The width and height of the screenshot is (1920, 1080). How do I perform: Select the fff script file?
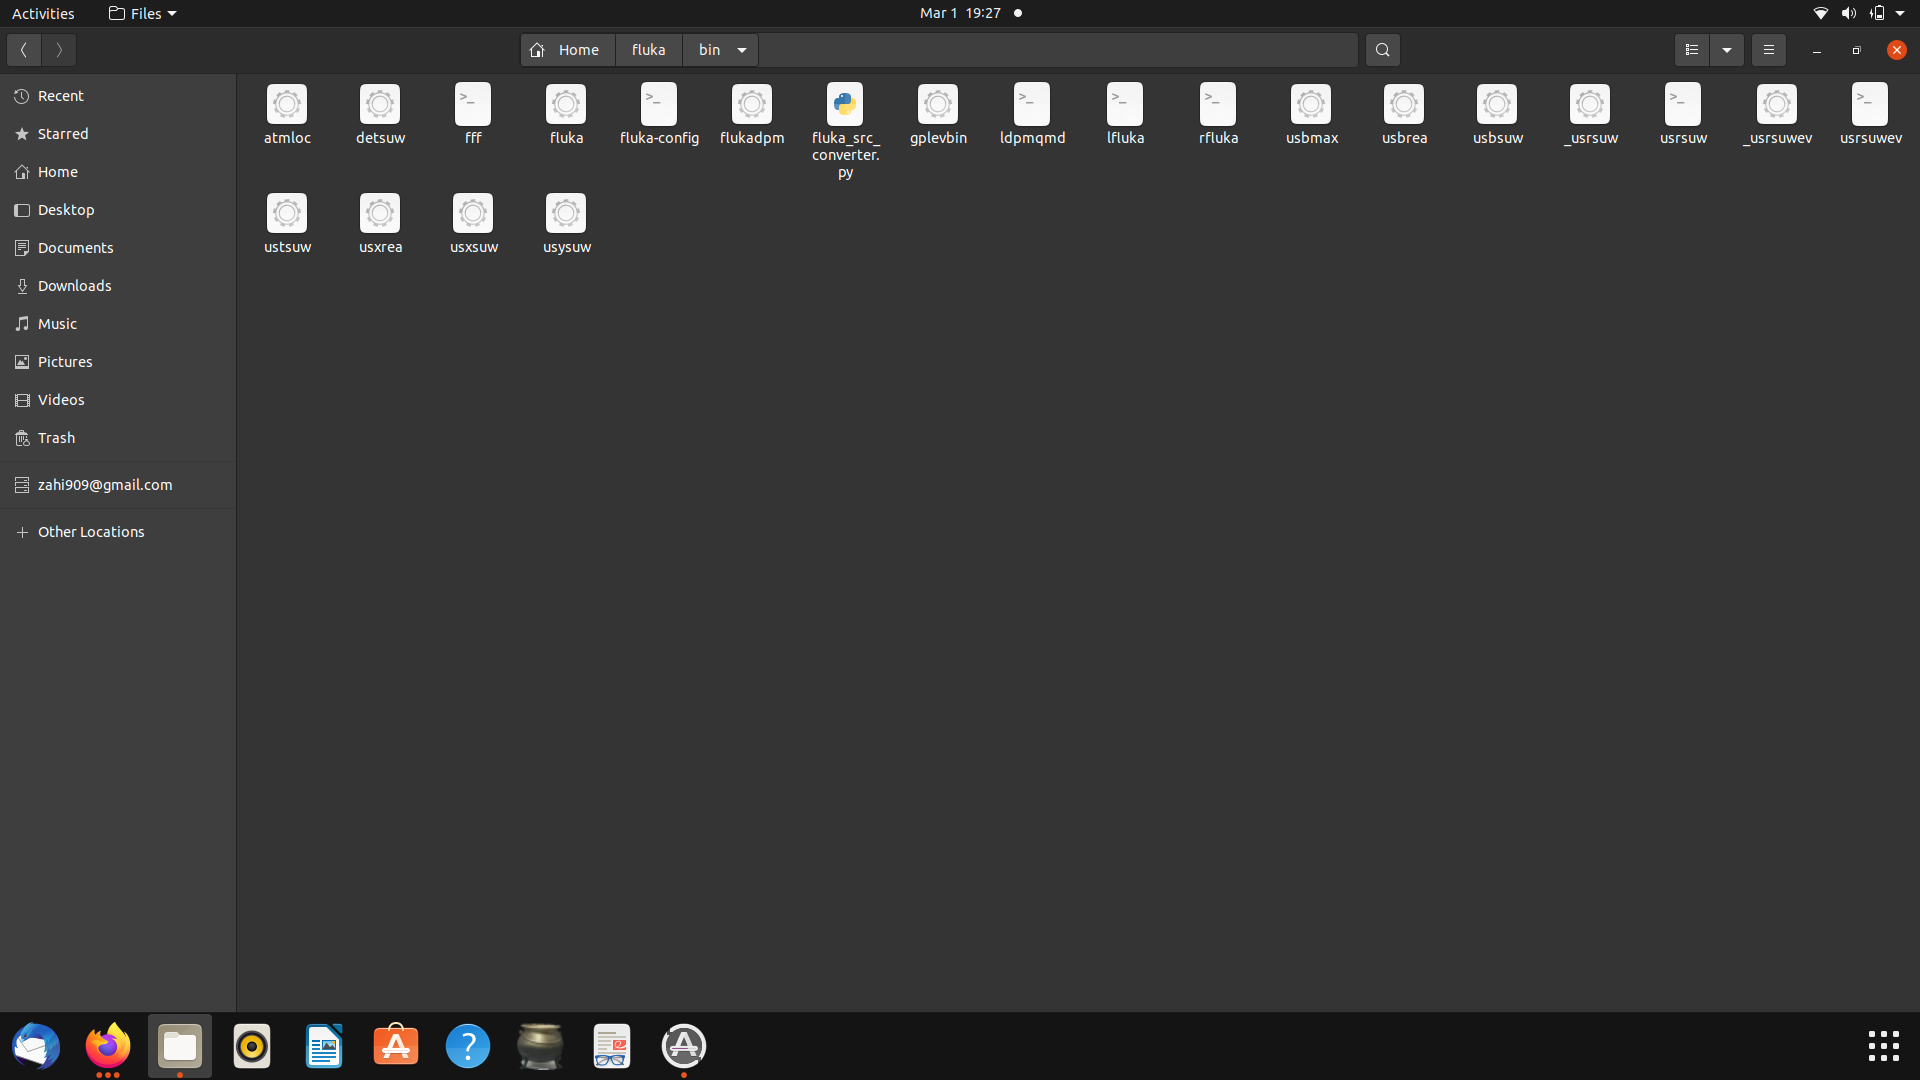pos(473,104)
